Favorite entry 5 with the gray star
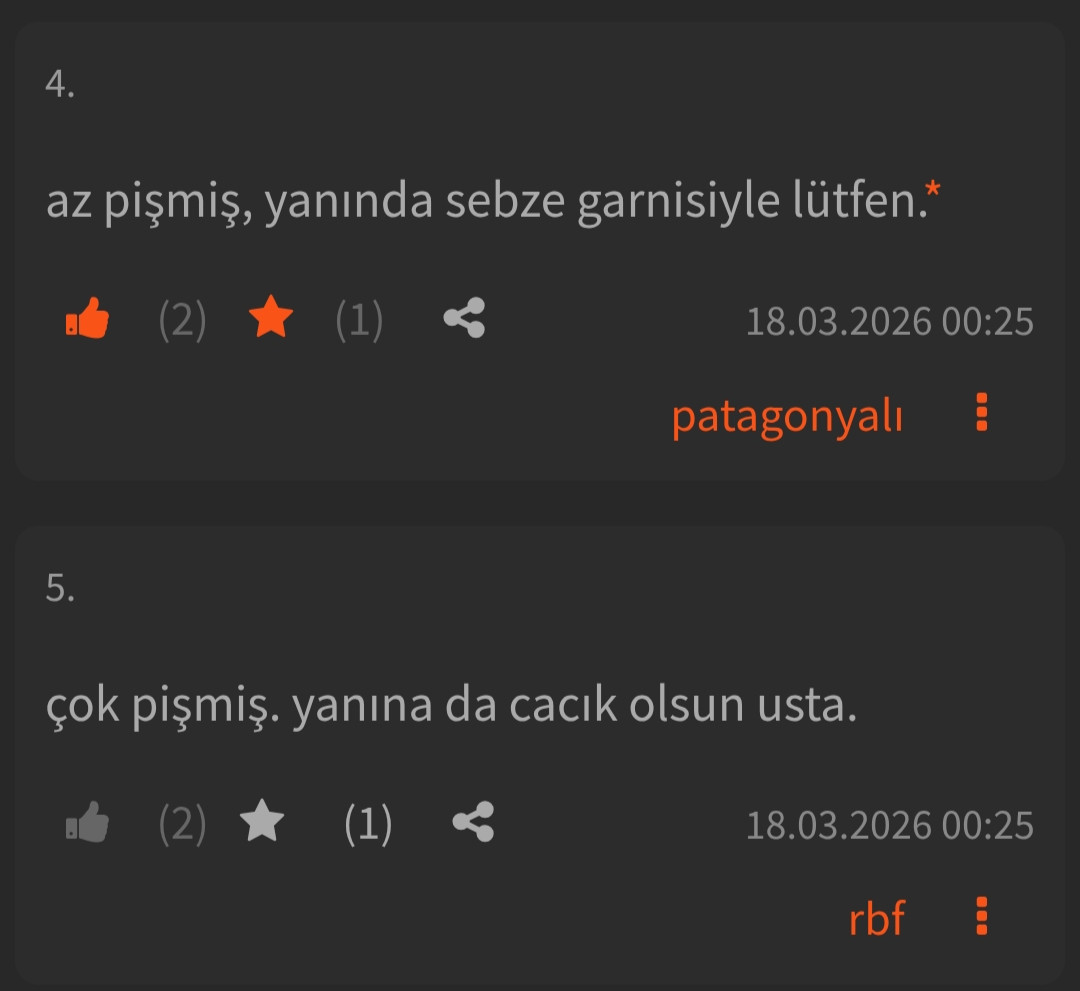This screenshot has width=1080, height=991. [x=263, y=824]
